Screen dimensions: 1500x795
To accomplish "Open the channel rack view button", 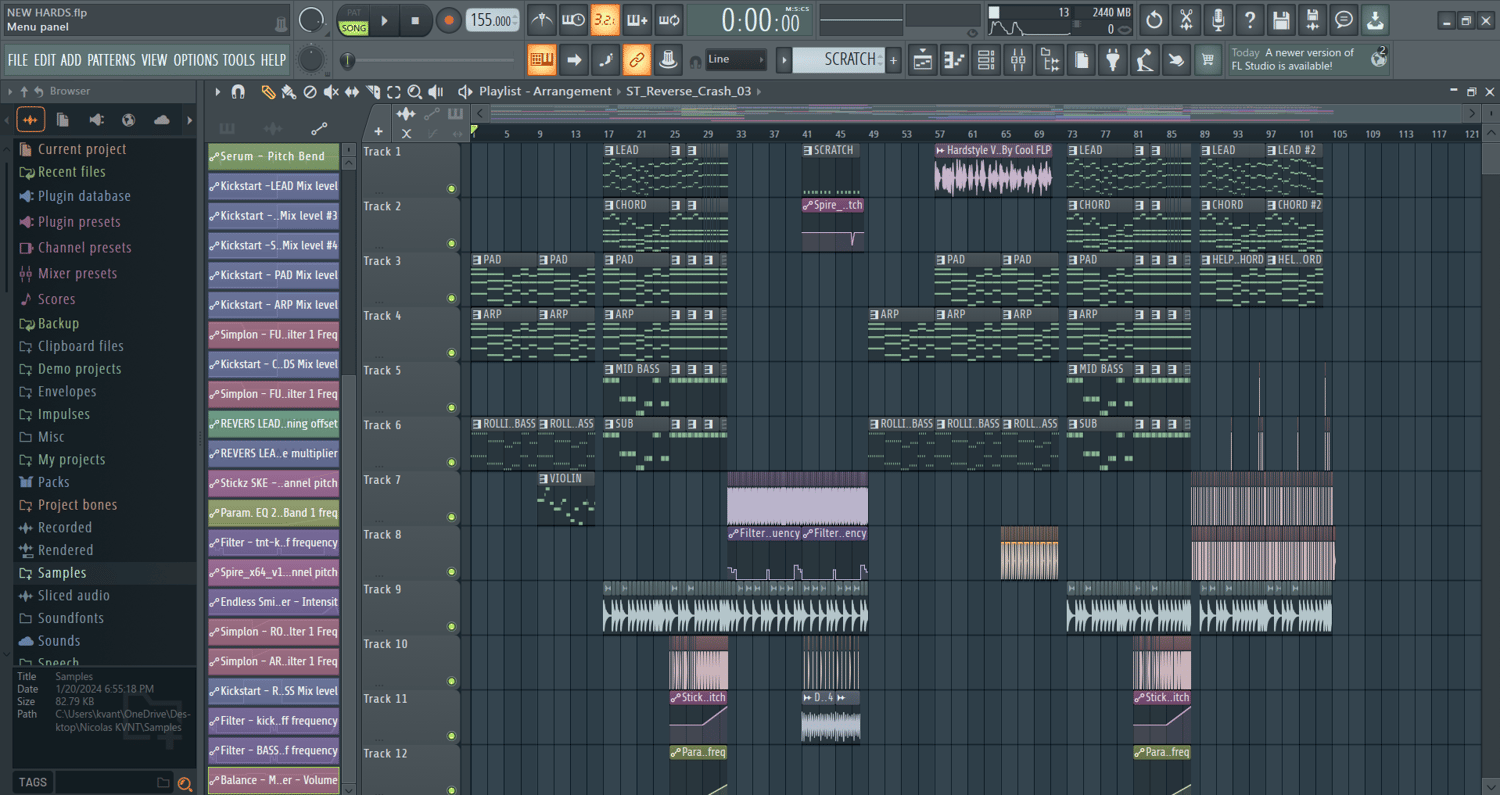I will click(x=986, y=60).
